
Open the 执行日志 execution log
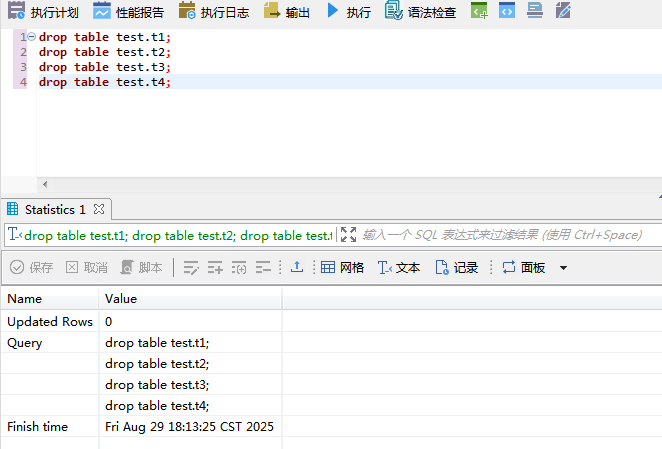pos(213,12)
